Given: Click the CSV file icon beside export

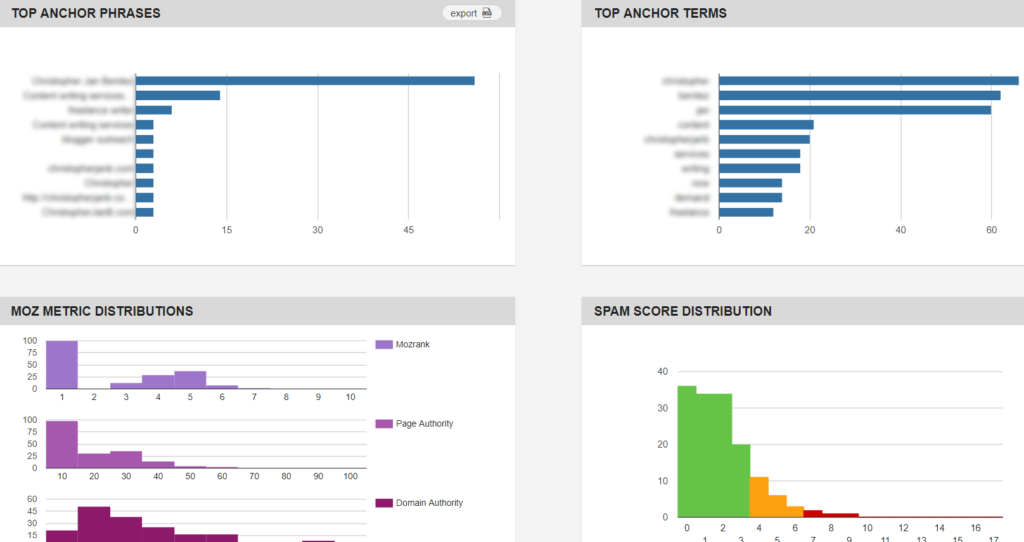Looking at the screenshot, I should click(x=487, y=13).
